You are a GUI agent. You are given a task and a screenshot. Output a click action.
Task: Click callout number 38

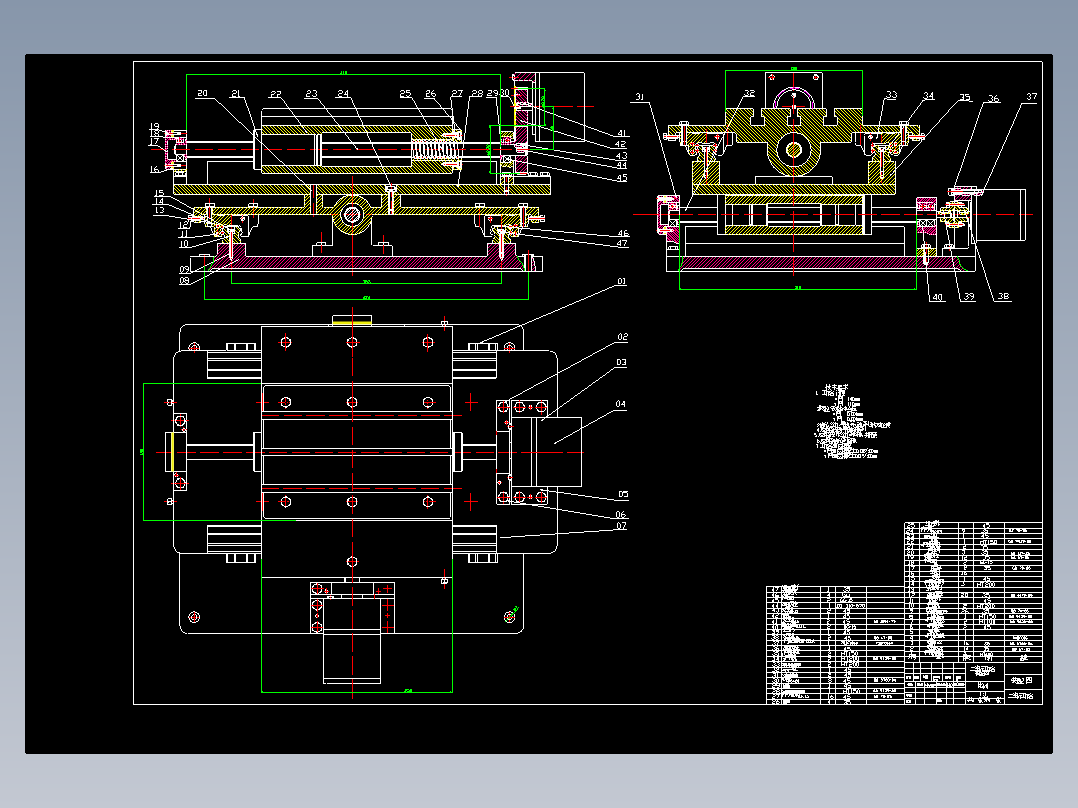(1003, 296)
